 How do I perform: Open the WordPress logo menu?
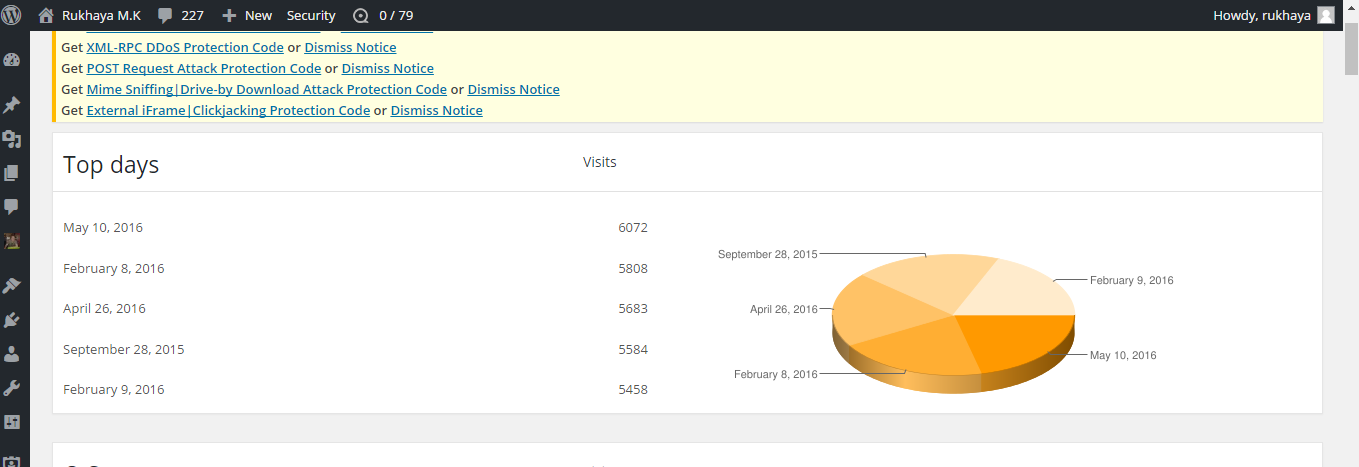point(12,15)
